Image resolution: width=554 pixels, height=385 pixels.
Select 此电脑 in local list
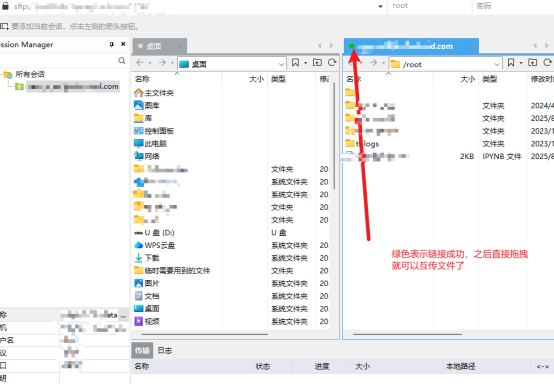pos(150,143)
